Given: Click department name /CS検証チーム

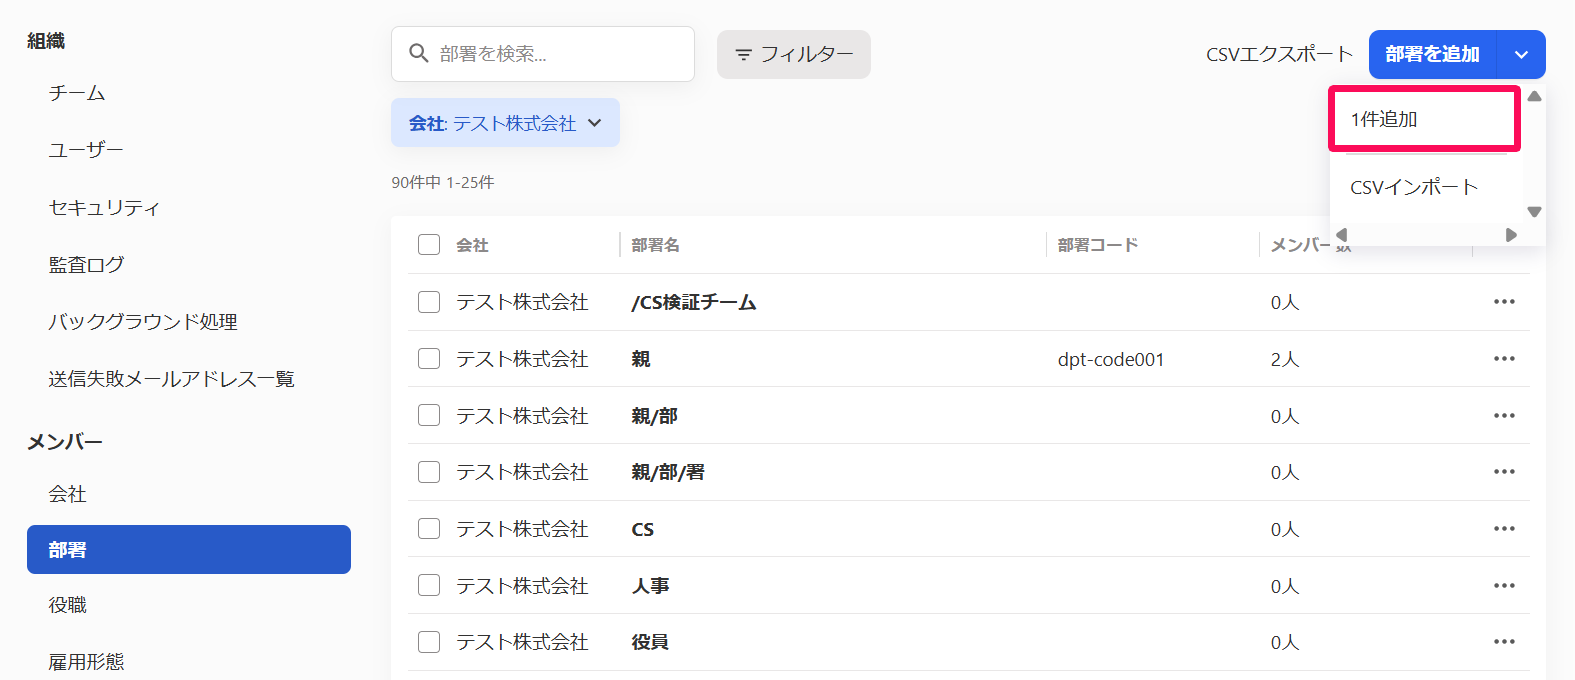Looking at the screenshot, I should [x=694, y=302].
